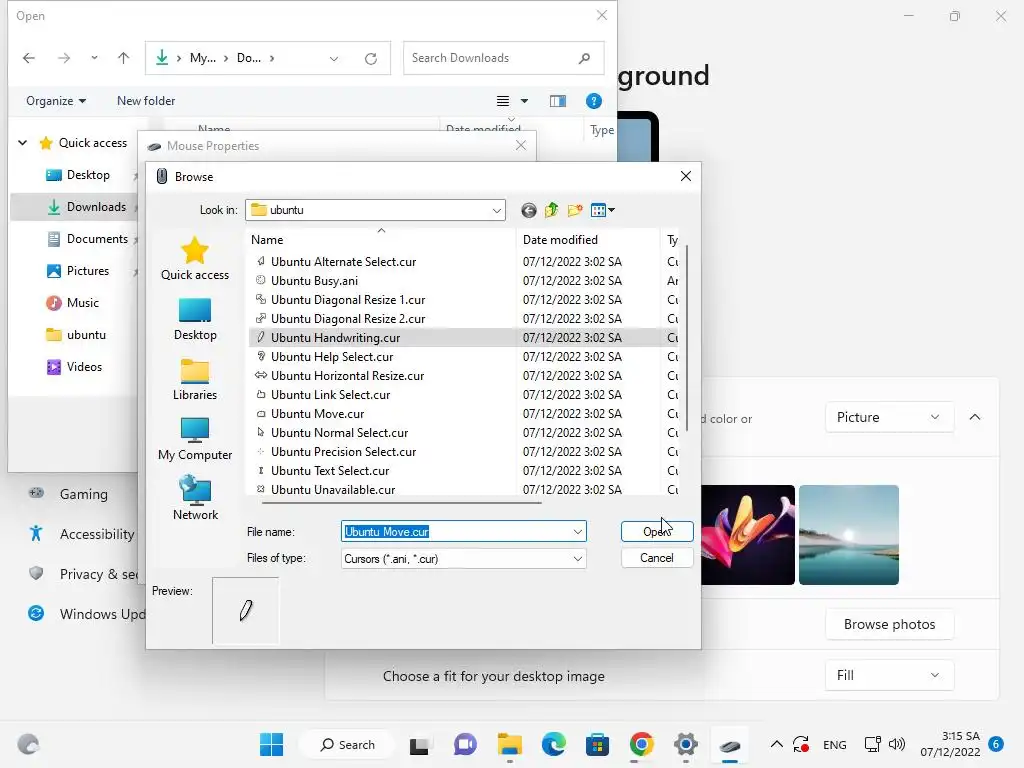The image size is (1024, 768).
Task: Open Windows Start menu
Action: click(x=271, y=744)
